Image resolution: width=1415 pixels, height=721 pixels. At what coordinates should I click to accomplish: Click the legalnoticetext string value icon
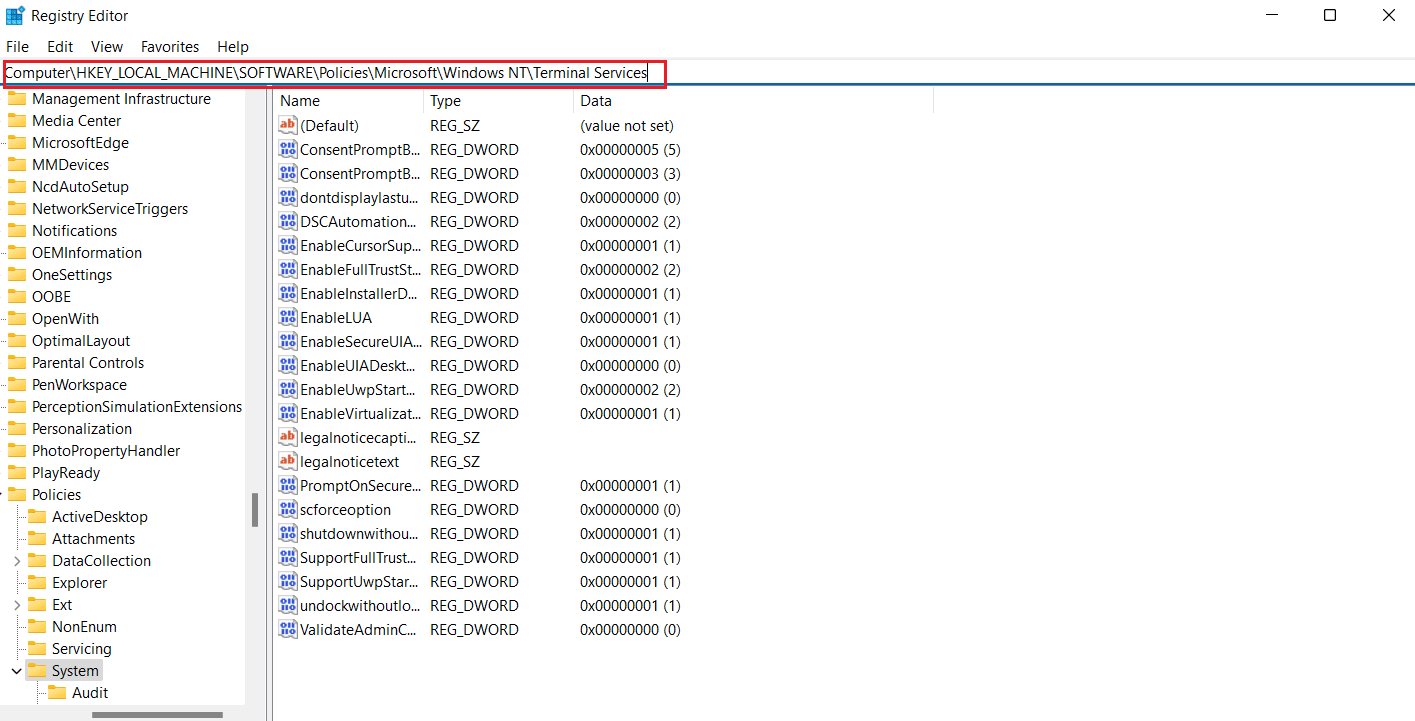[288, 462]
